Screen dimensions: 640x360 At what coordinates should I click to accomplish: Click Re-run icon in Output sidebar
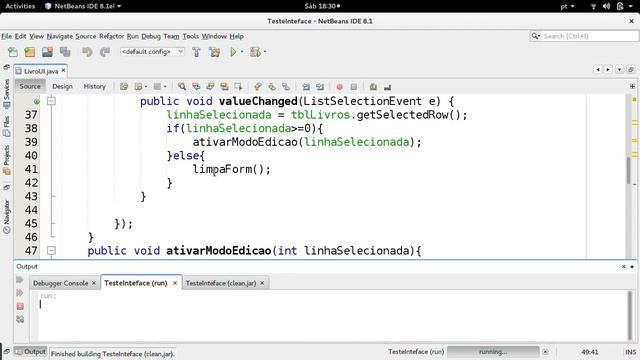point(20,280)
